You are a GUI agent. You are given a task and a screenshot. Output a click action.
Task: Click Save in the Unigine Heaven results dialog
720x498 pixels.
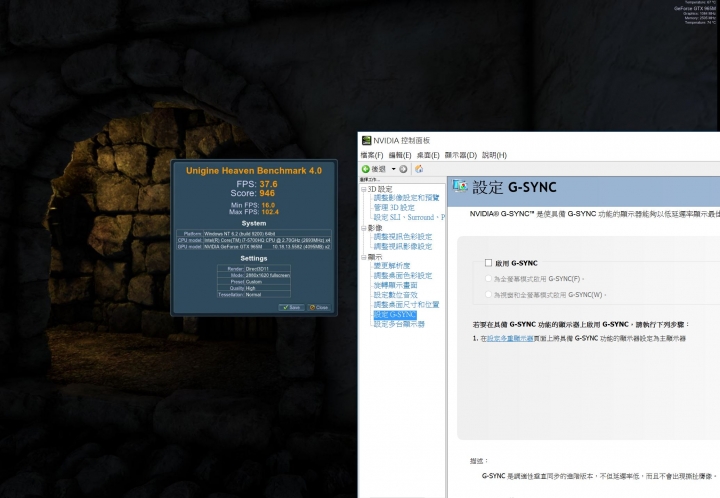click(x=291, y=308)
